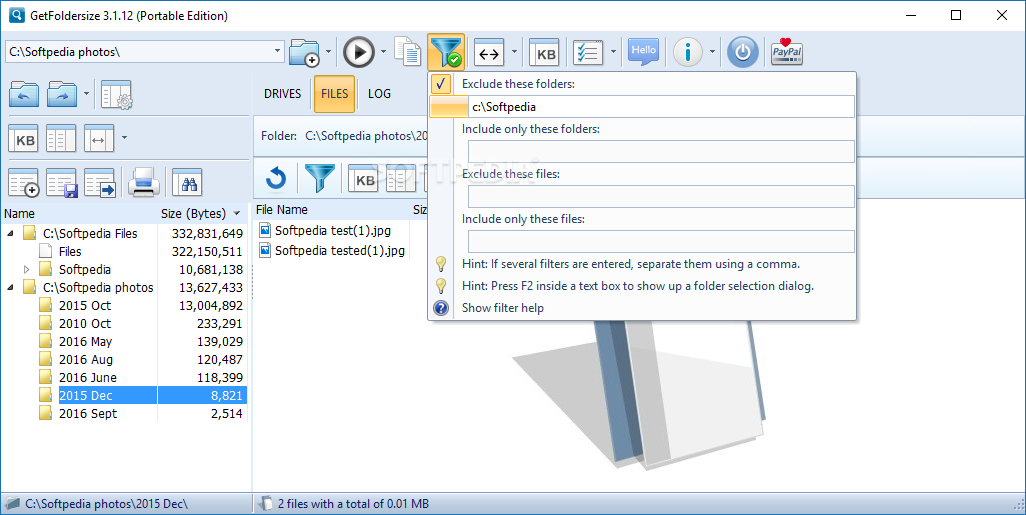Click the blue refresh arrow in files pane

pos(276,178)
